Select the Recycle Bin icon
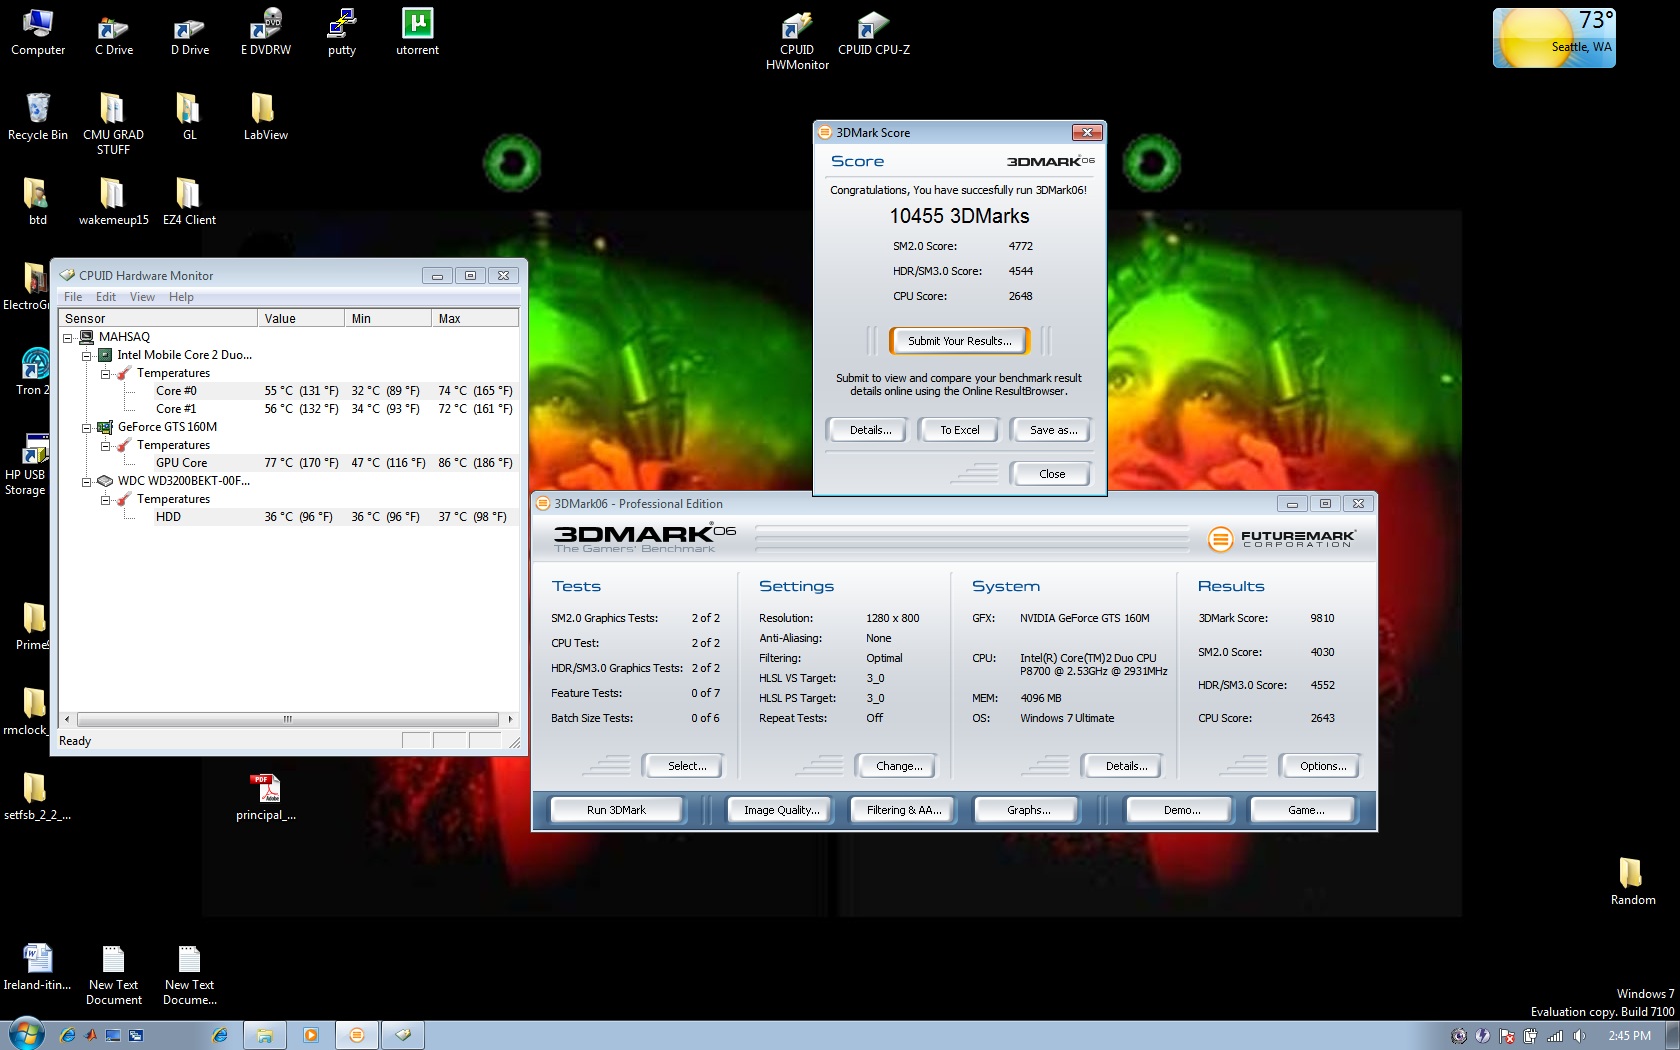 click(x=38, y=117)
